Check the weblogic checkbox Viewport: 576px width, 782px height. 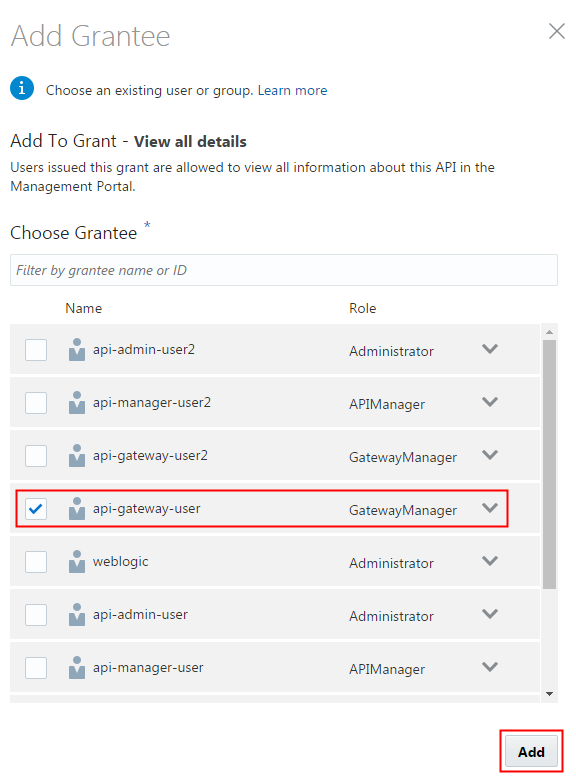click(36, 562)
